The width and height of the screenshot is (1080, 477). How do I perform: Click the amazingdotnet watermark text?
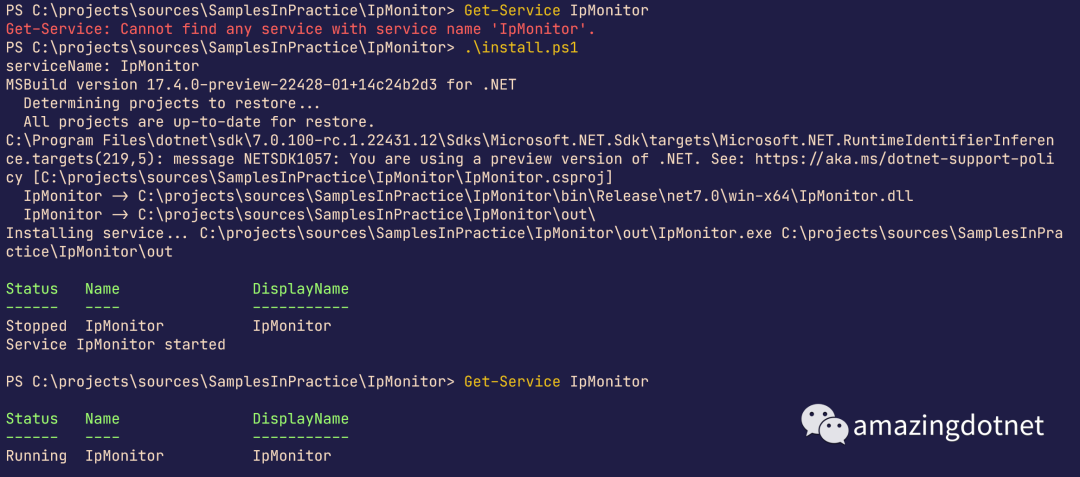click(x=948, y=427)
